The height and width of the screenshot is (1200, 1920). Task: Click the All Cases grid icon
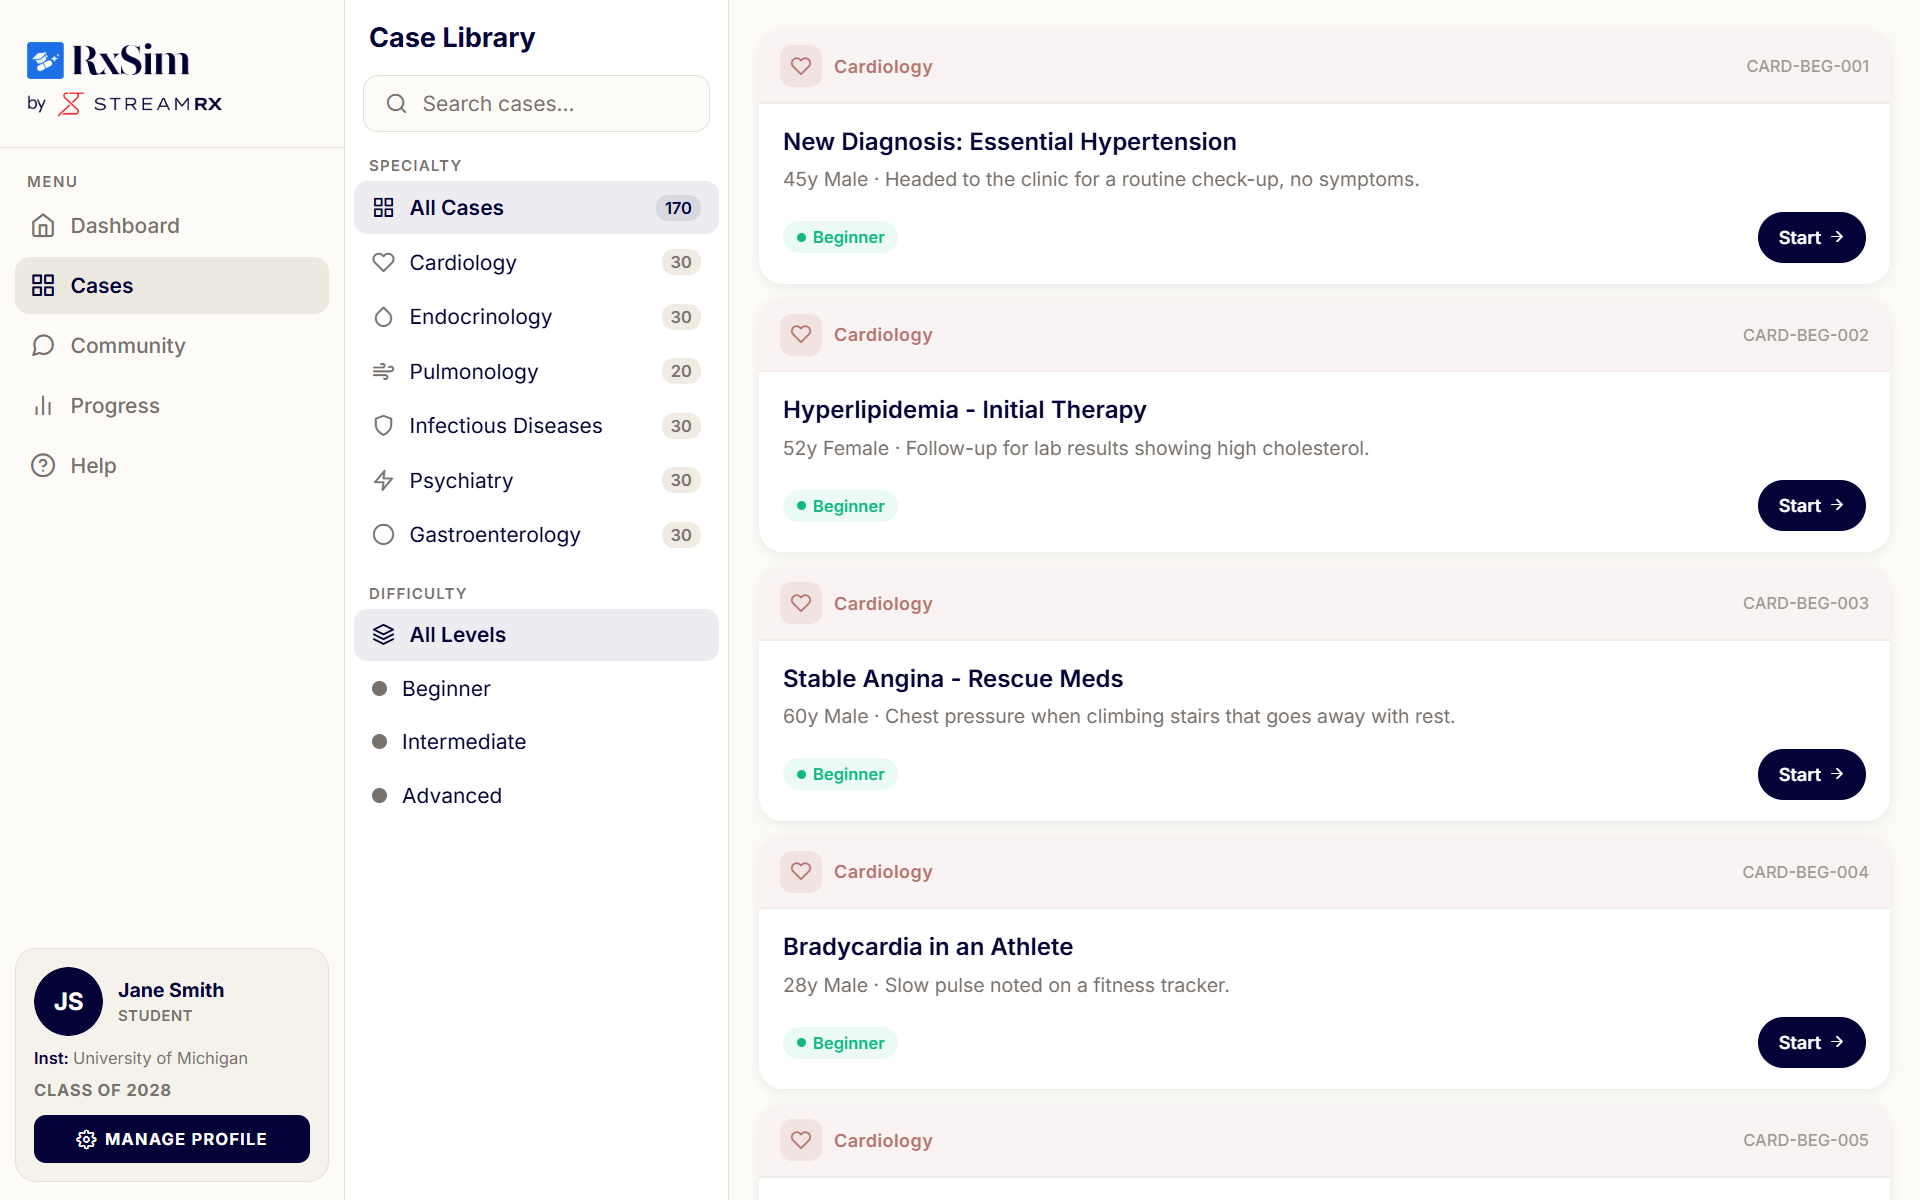tap(384, 208)
